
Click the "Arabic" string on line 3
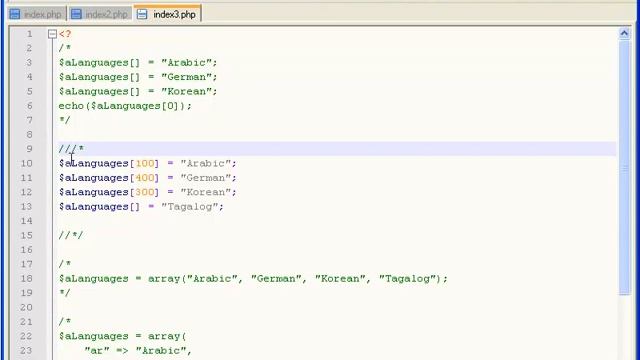click(x=187, y=63)
